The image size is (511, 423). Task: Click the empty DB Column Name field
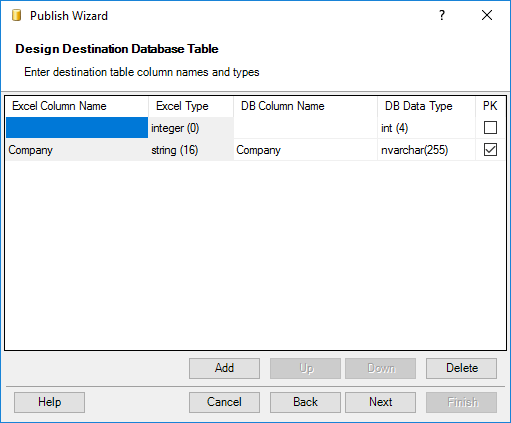tap(305, 128)
